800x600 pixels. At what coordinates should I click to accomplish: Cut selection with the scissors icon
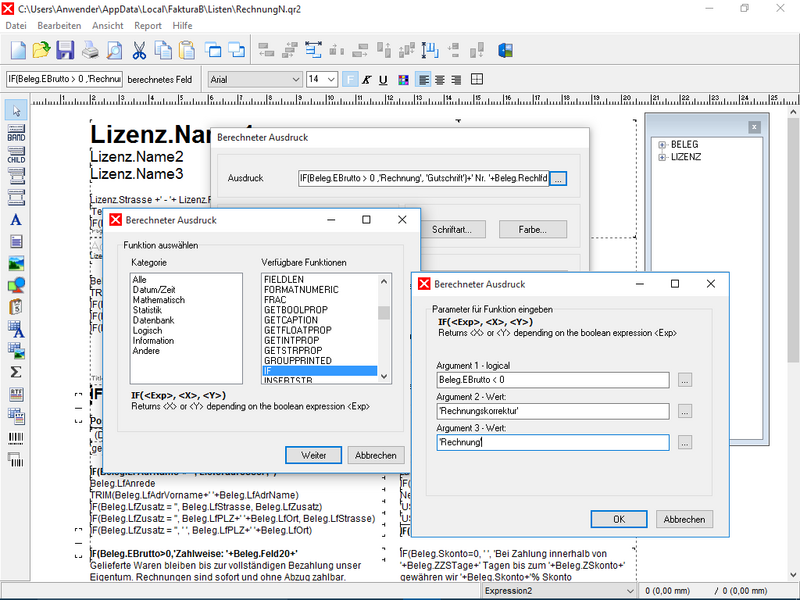(139, 51)
